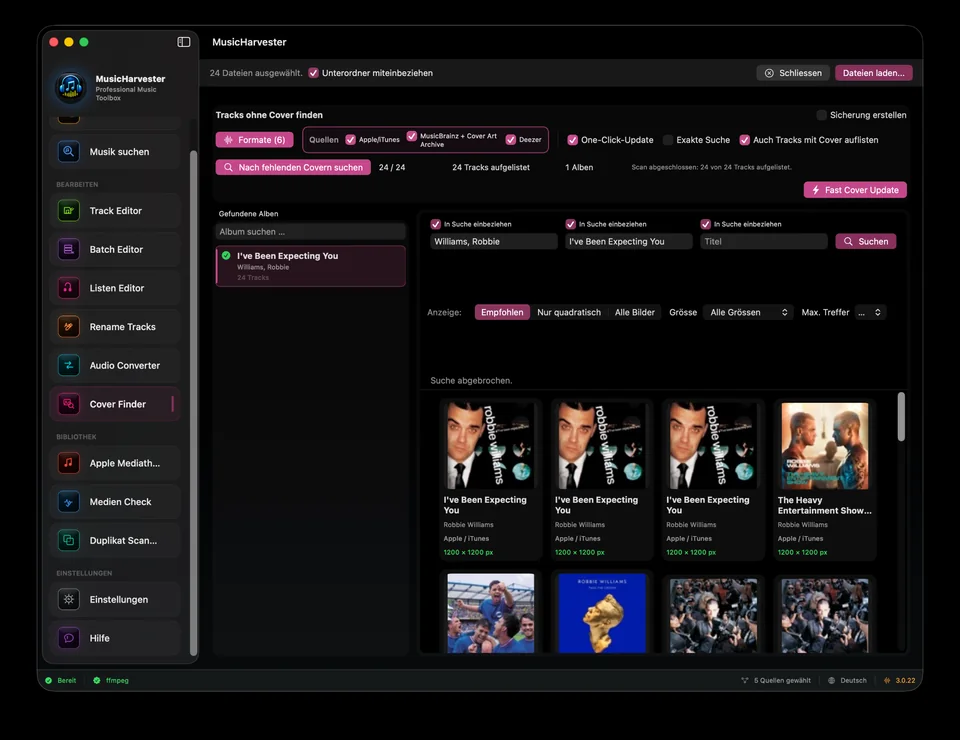Click the album field I've Been Expecting You
The image size is (960, 740).
tap(629, 241)
